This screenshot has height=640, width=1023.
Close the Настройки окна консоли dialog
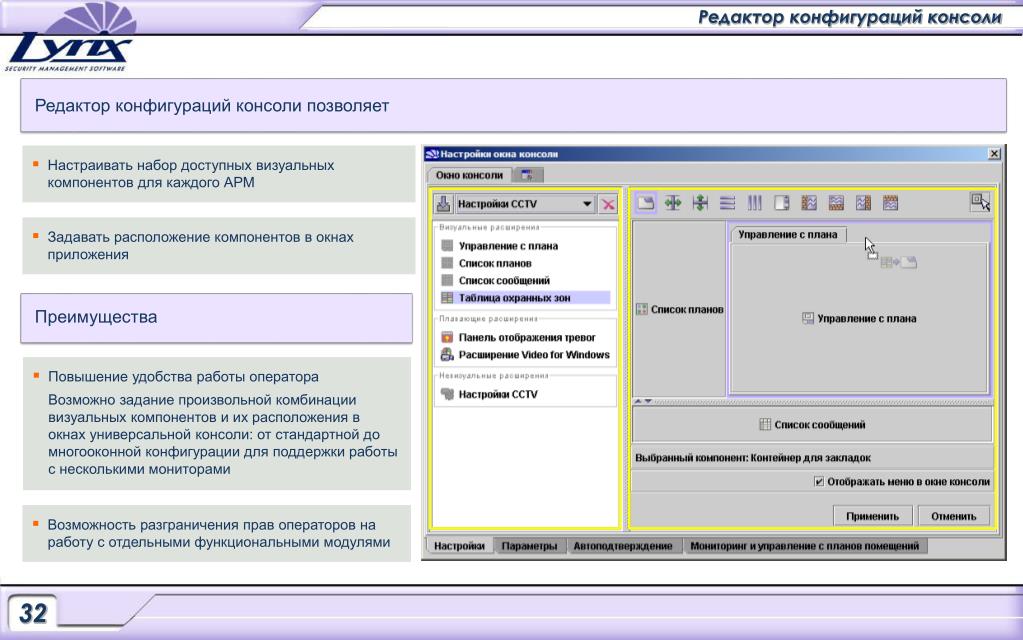point(994,154)
